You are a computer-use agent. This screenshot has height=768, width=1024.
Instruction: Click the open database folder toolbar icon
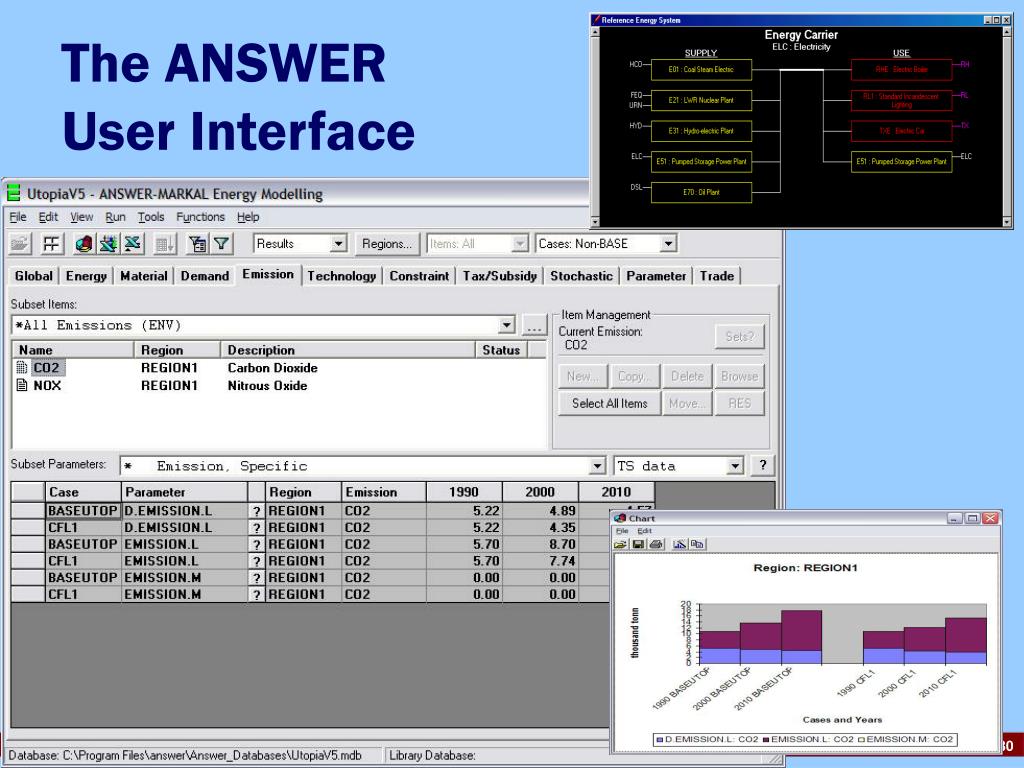[20, 244]
